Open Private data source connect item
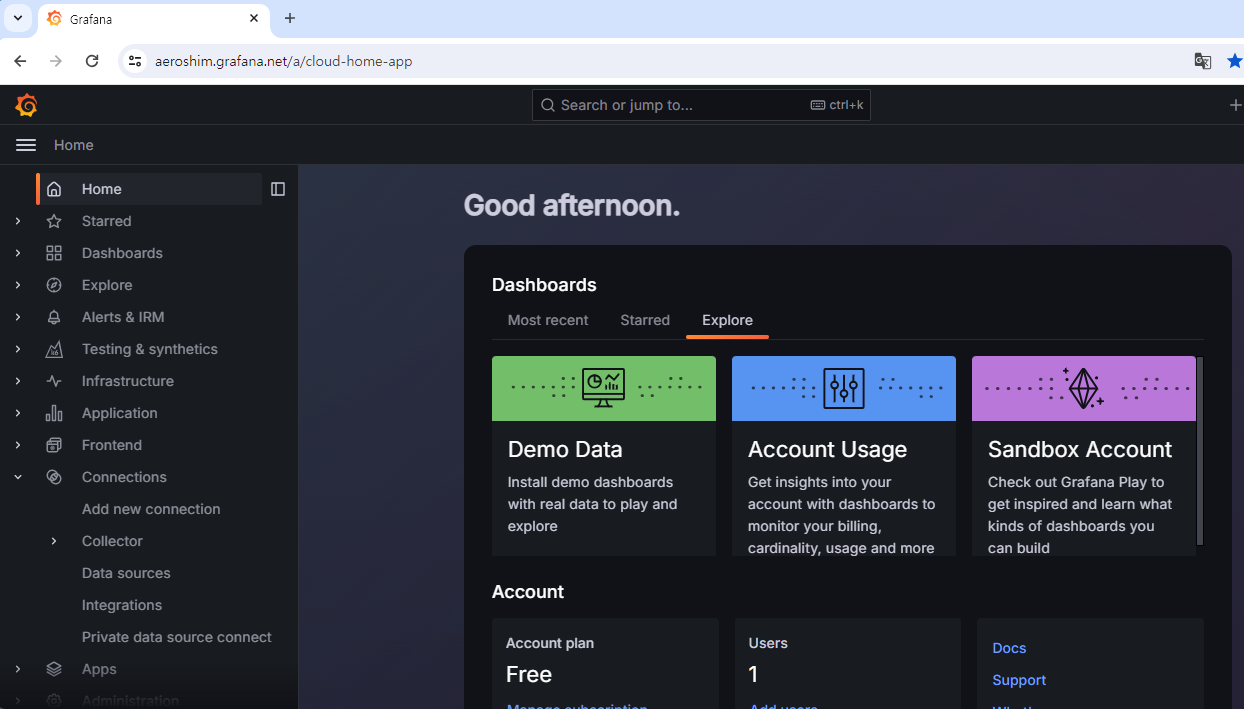Image resolution: width=1244 pixels, height=709 pixels. (x=177, y=637)
